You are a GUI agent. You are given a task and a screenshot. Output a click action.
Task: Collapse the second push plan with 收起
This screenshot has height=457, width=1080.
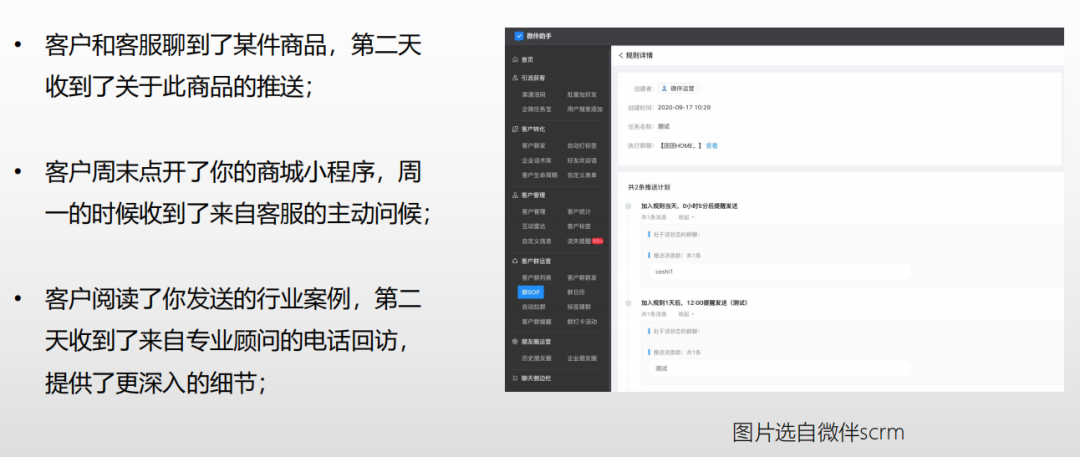click(x=686, y=312)
